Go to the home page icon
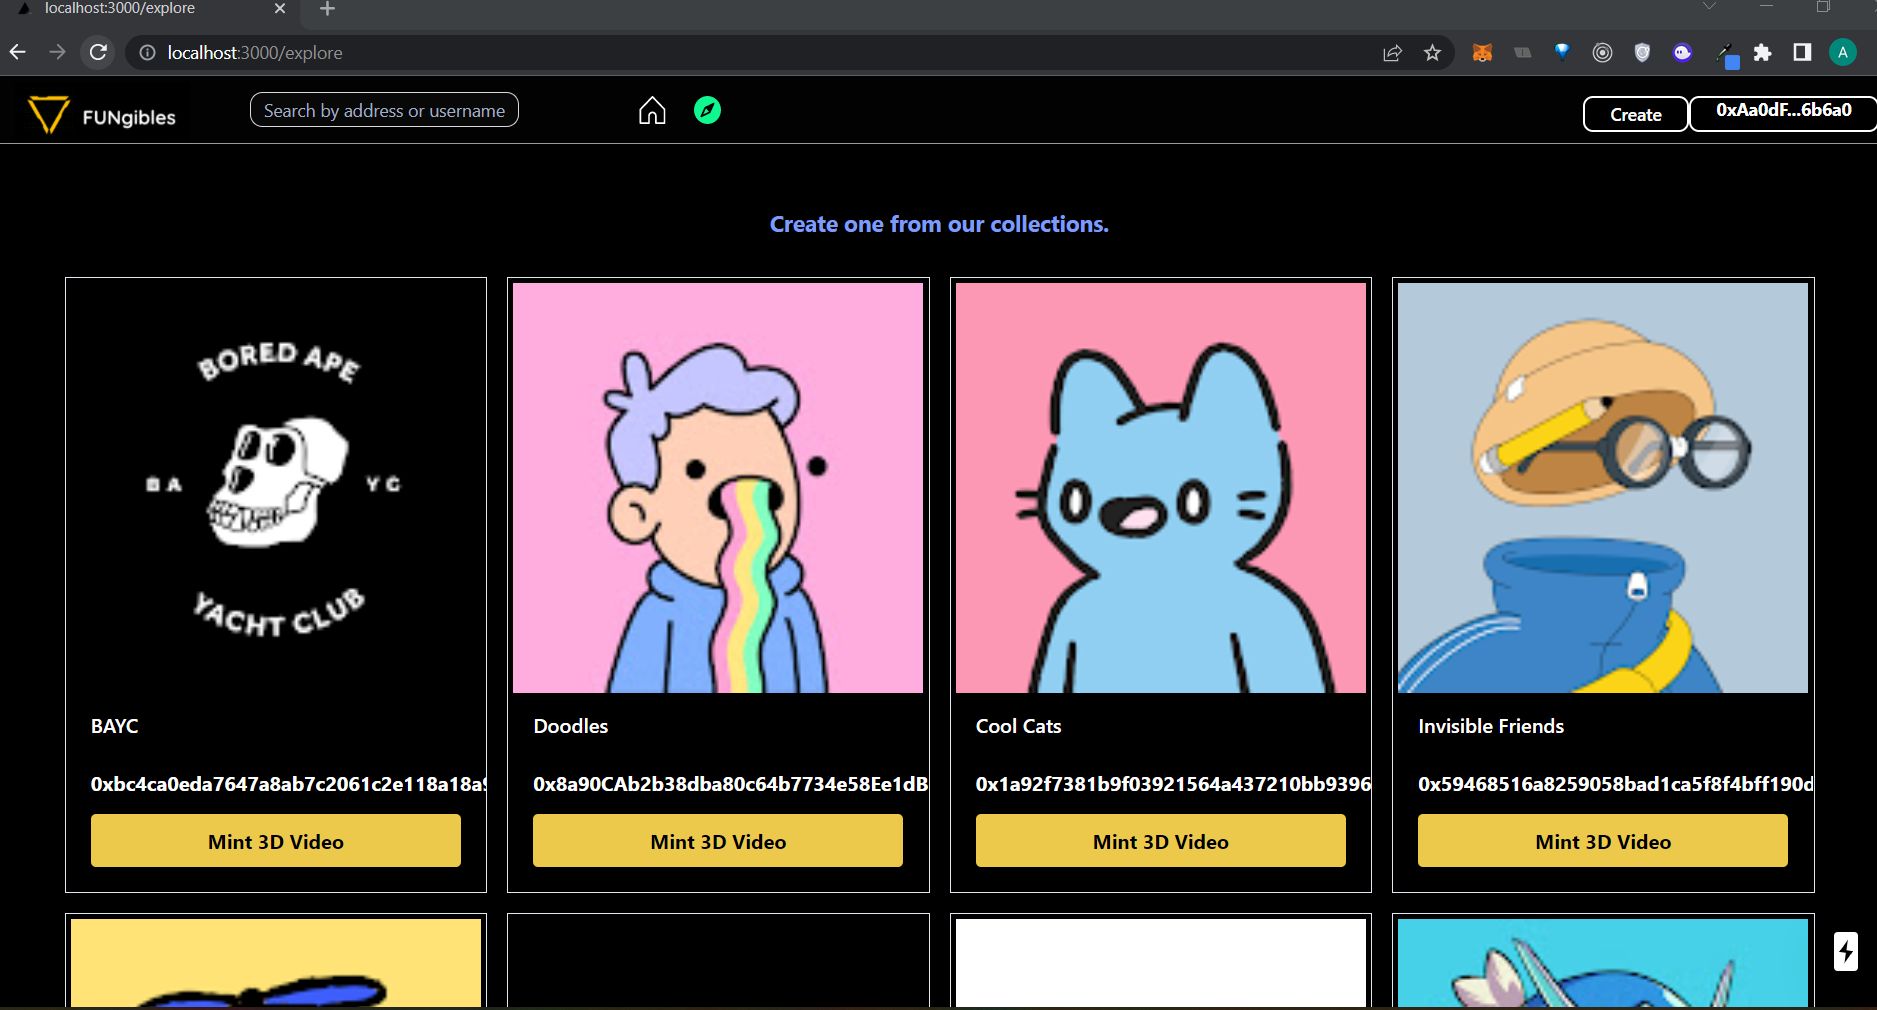Viewport: 1877px width, 1010px height. (652, 111)
